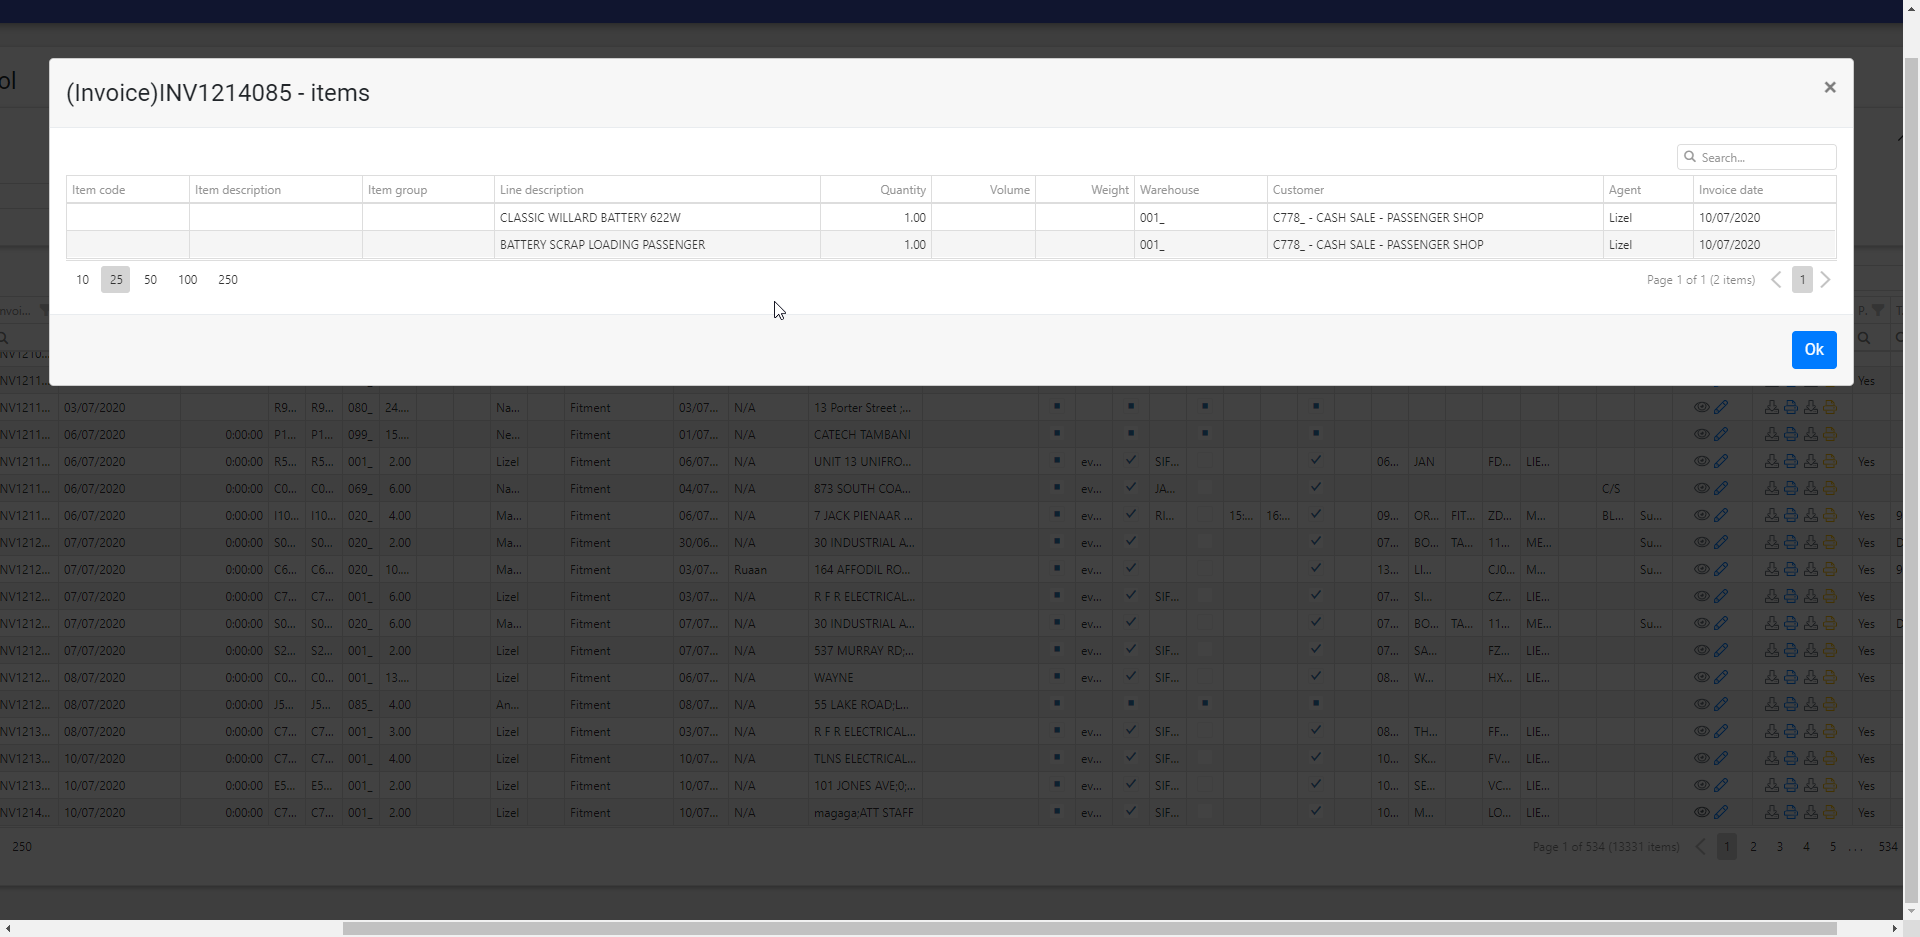This screenshot has width=1920, height=937.
Task: Click first download icon in 55 LAKE ROAD row
Action: pos(1771,705)
